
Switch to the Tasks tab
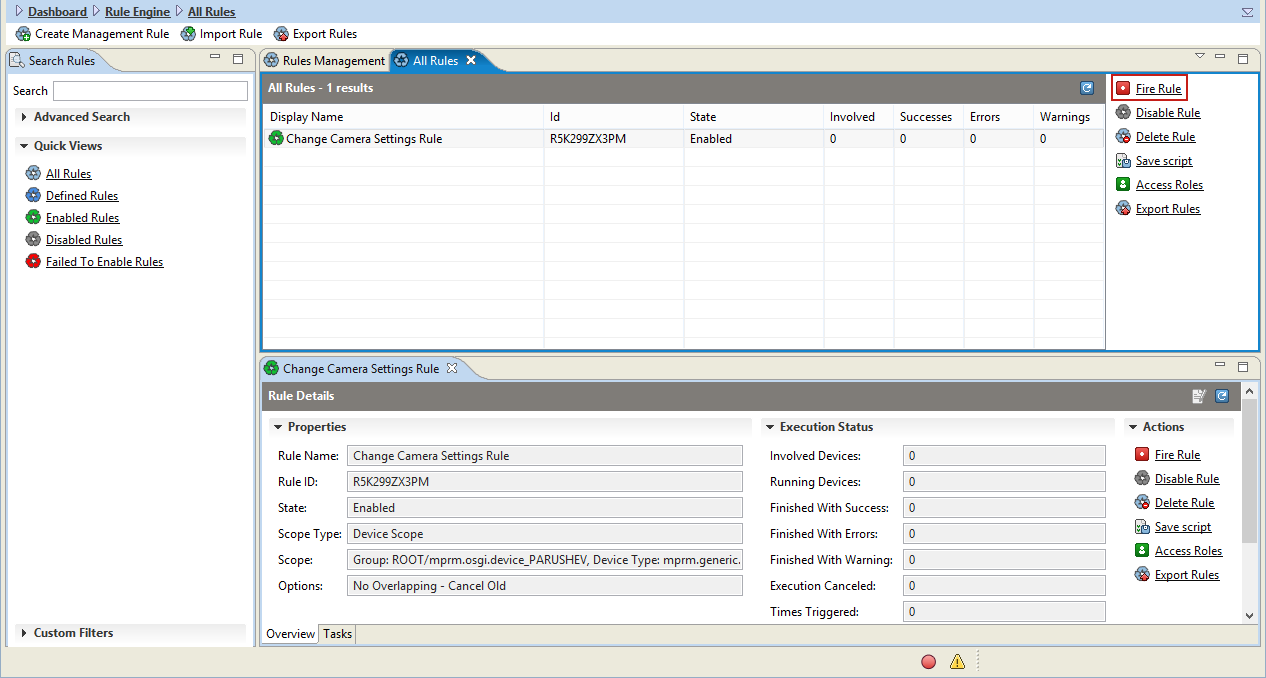pos(337,634)
